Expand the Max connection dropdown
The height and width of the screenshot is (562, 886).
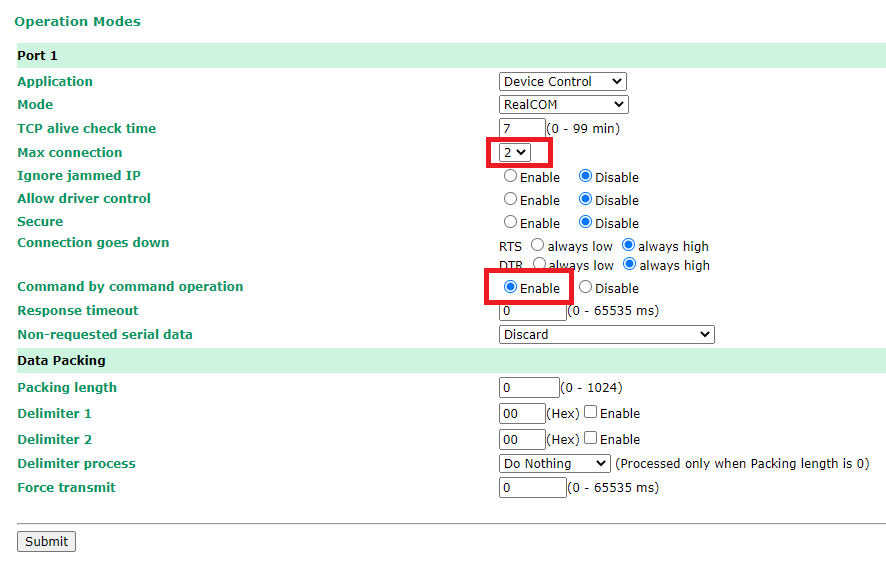tap(514, 152)
